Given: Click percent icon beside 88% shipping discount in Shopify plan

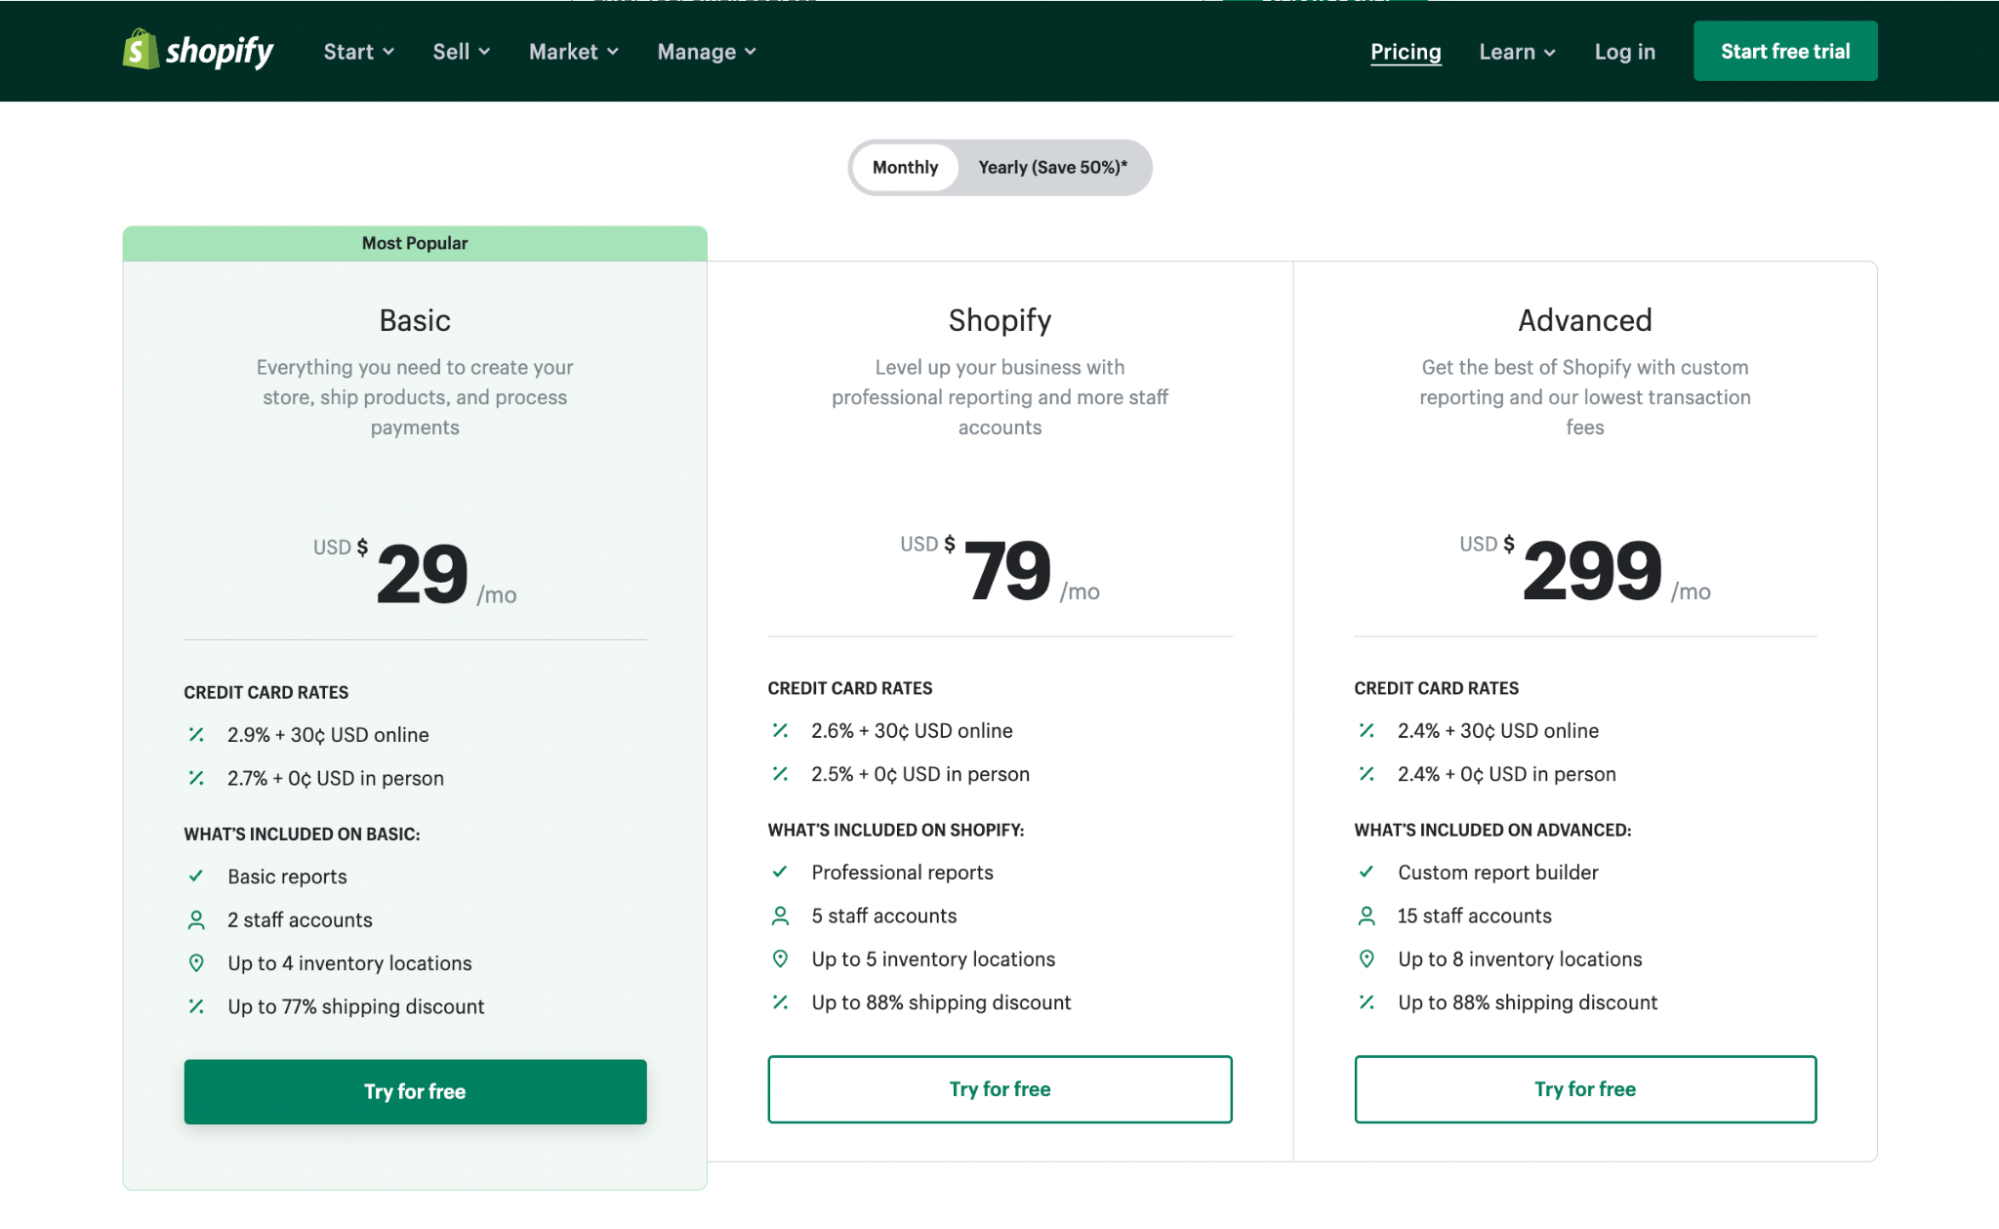Looking at the screenshot, I should pyautogui.click(x=780, y=1002).
